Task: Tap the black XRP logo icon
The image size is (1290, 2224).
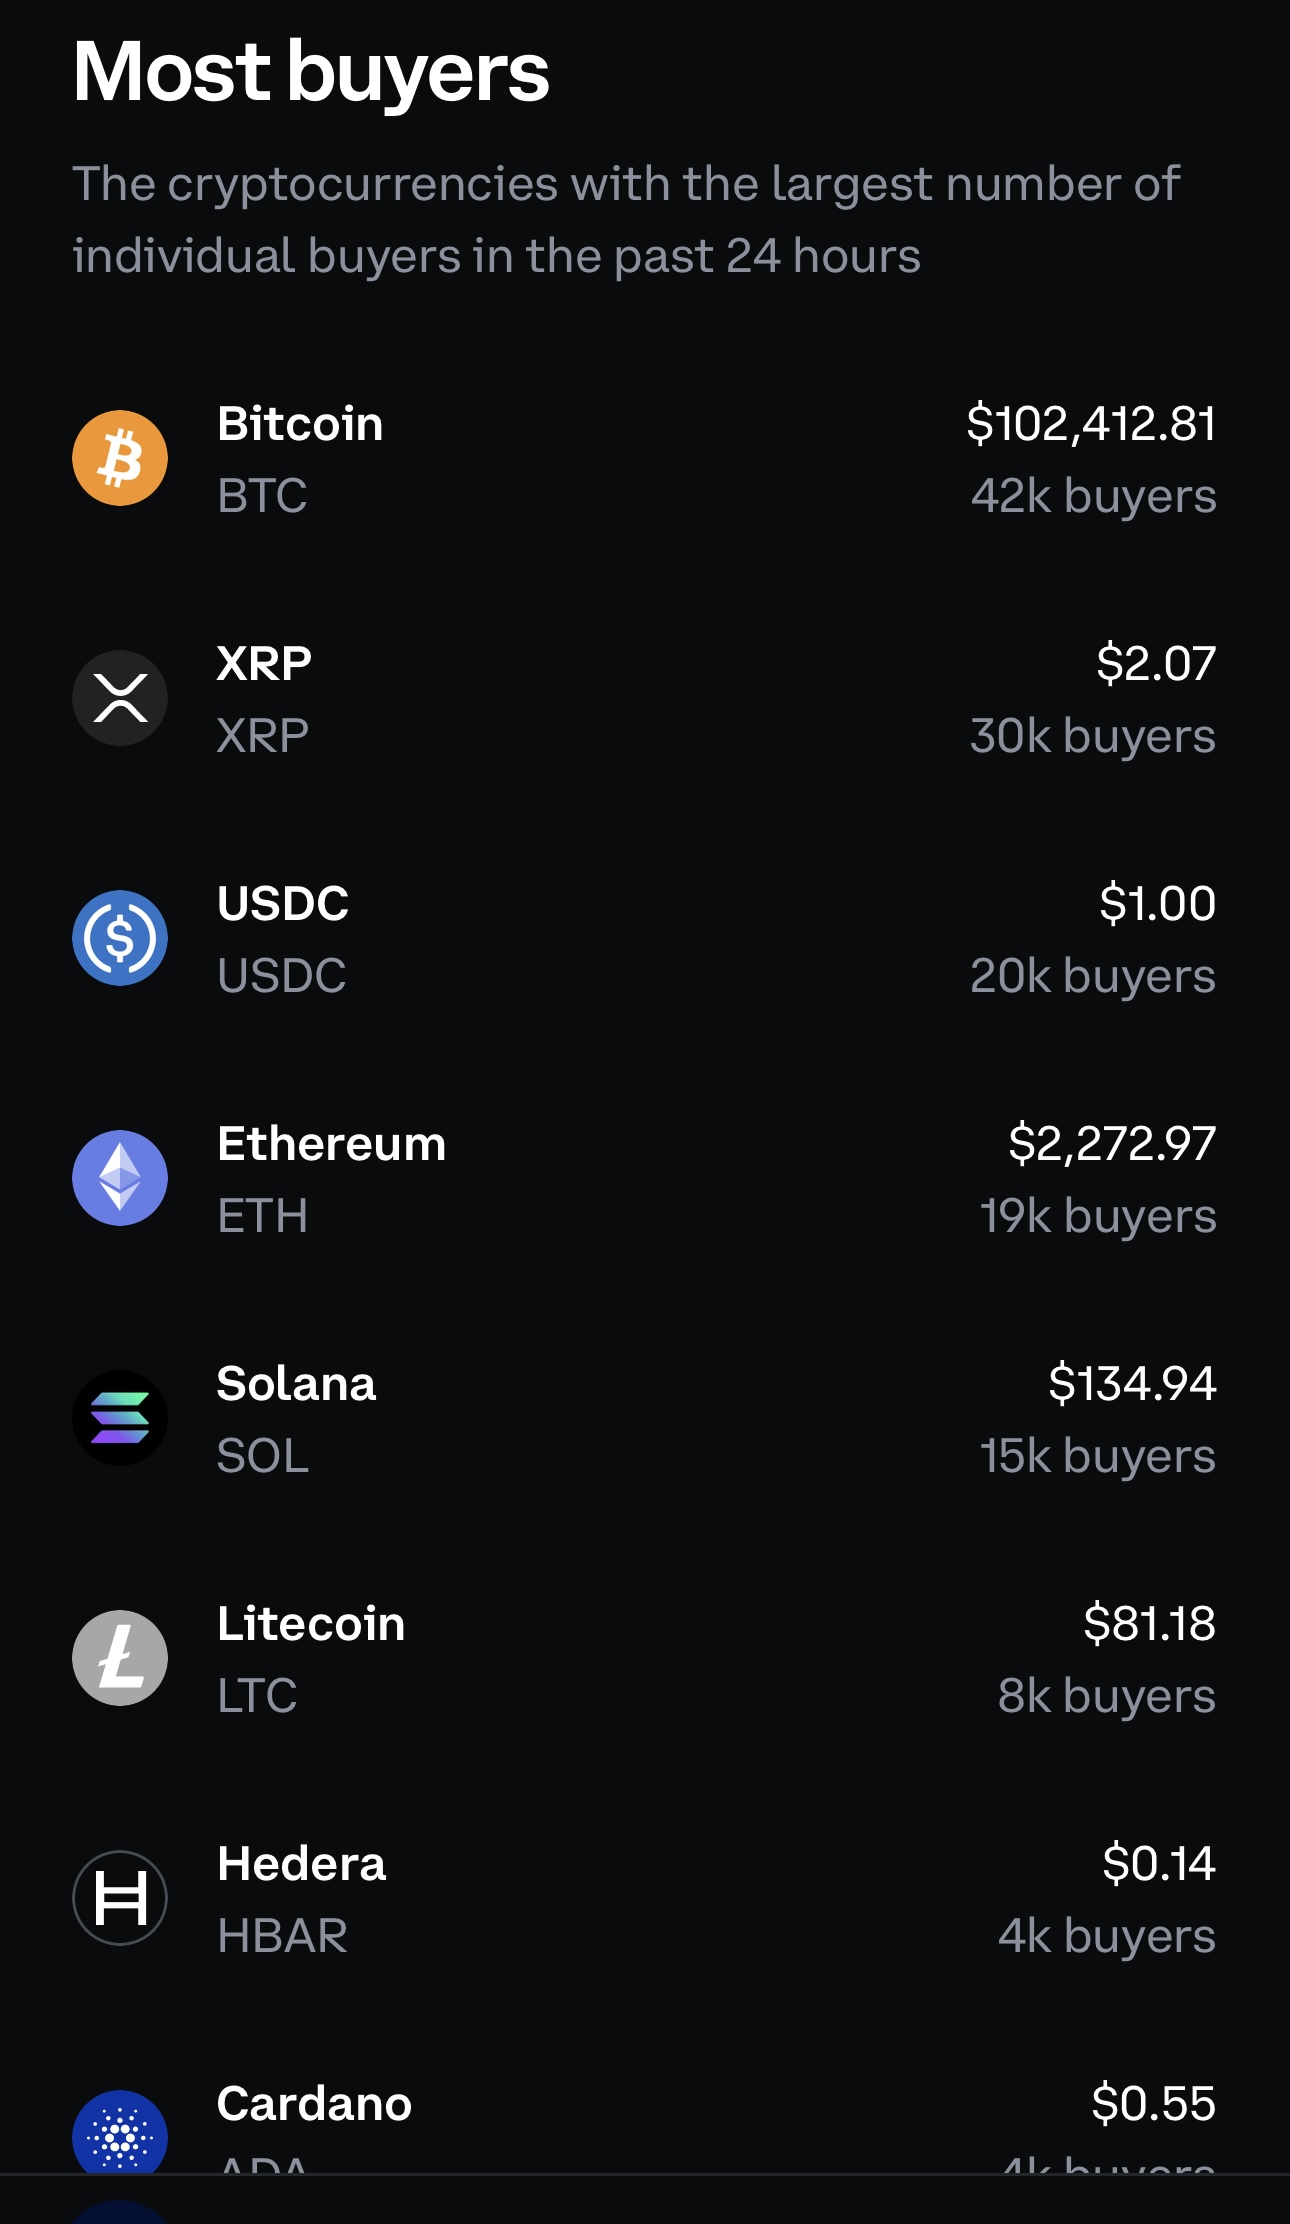Action: 120,698
